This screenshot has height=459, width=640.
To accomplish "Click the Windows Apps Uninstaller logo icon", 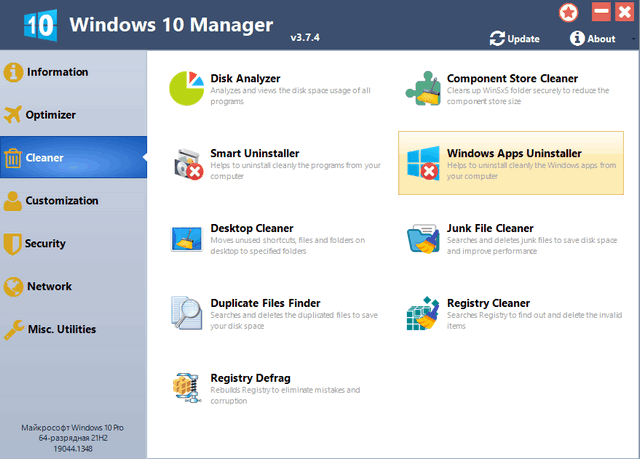I will pyautogui.click(x=423, y=163).
